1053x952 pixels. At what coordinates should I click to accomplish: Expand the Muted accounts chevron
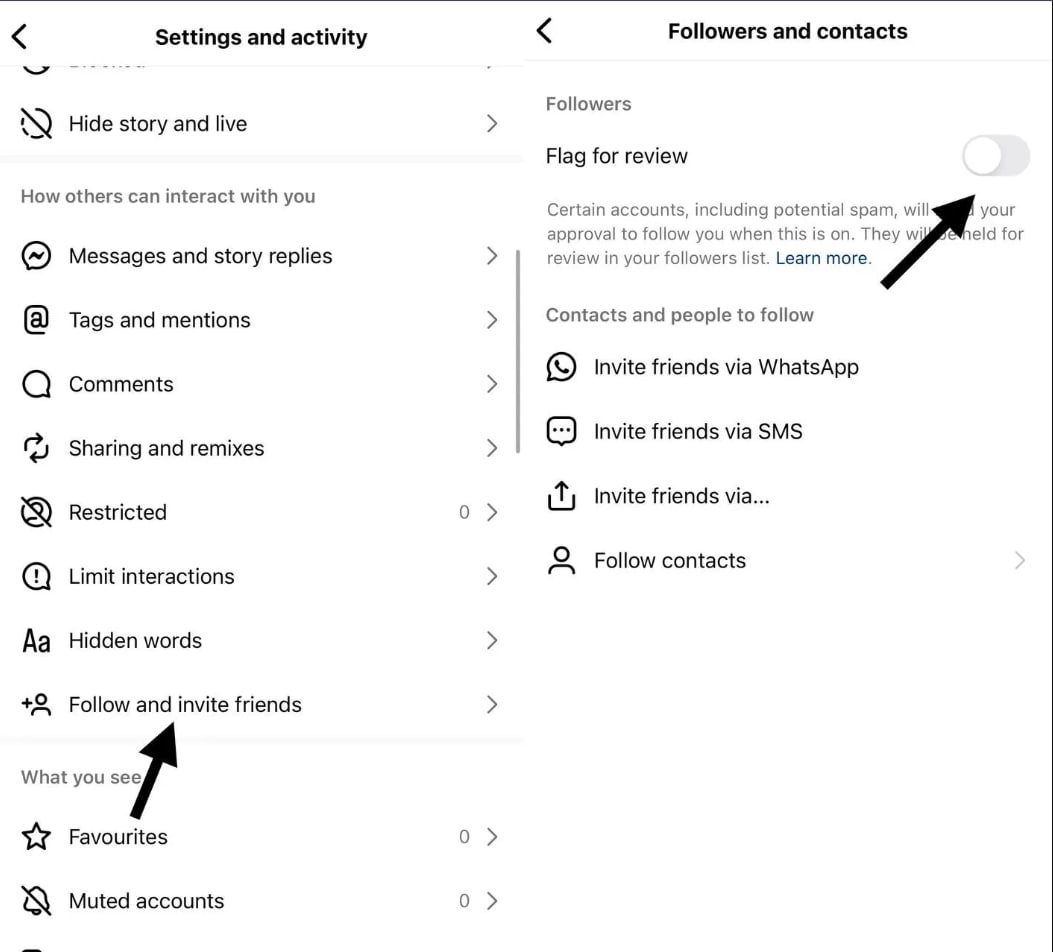tap(492, 900)
